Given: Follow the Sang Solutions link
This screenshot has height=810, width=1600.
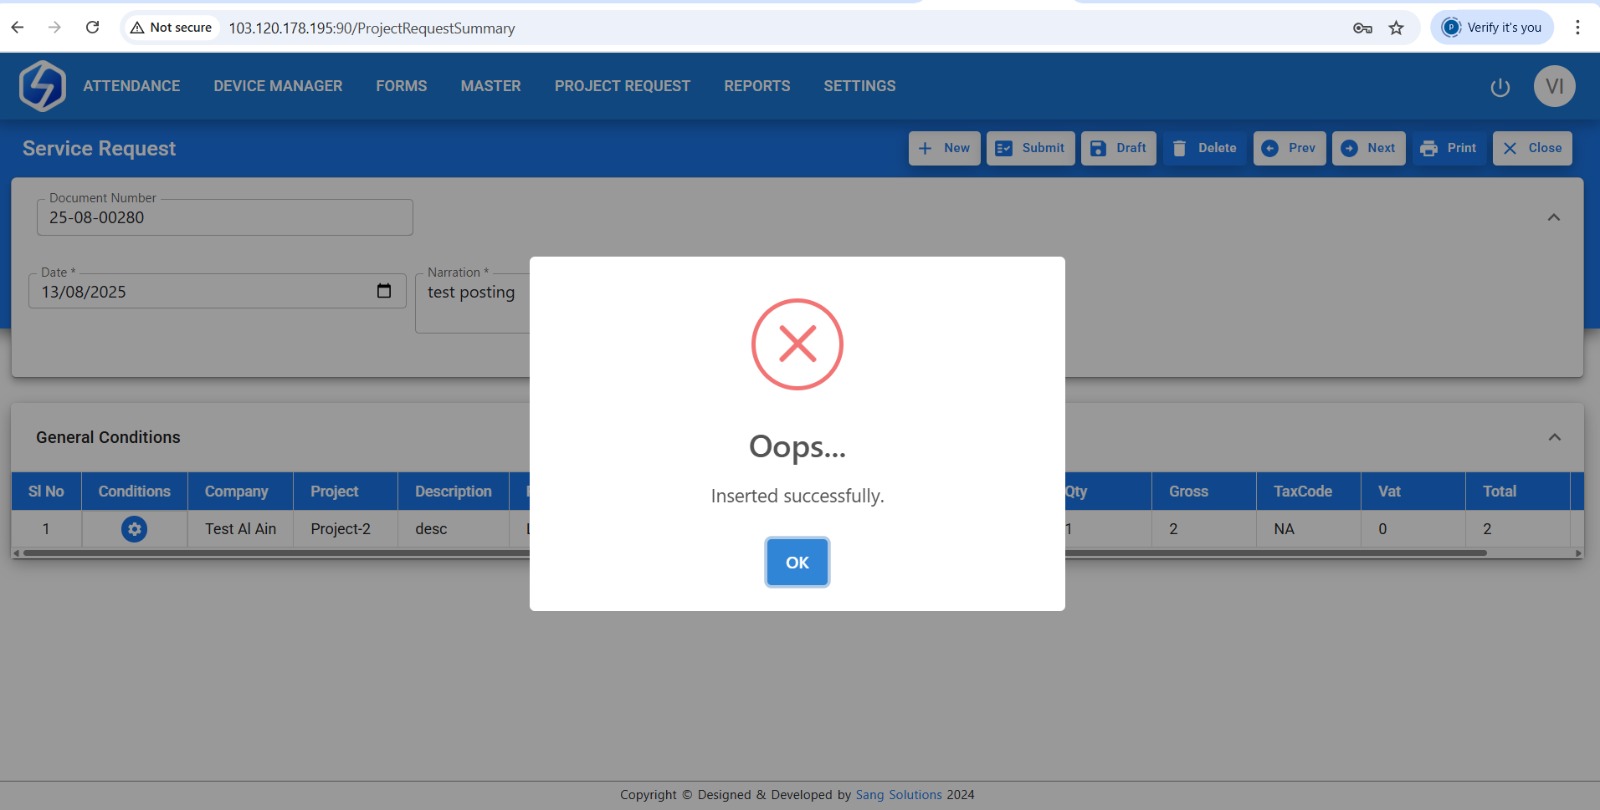Looking at the screenshot, I should 898,795.
